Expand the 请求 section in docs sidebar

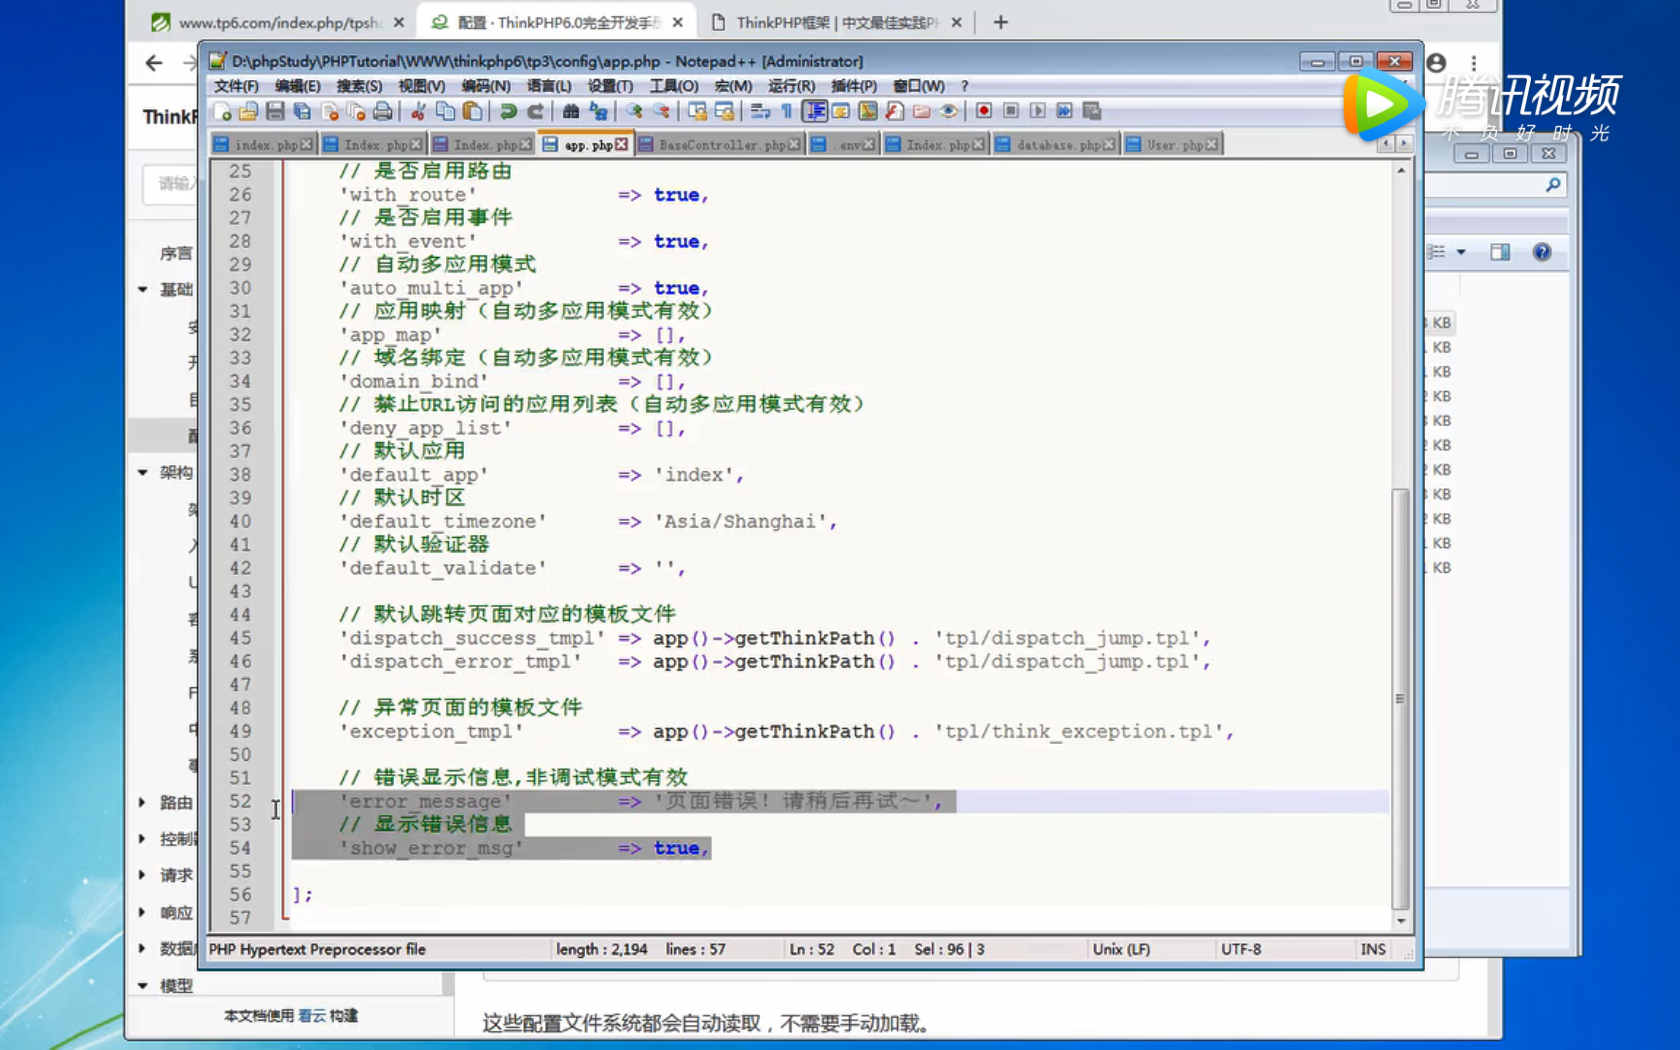(142, 875)
